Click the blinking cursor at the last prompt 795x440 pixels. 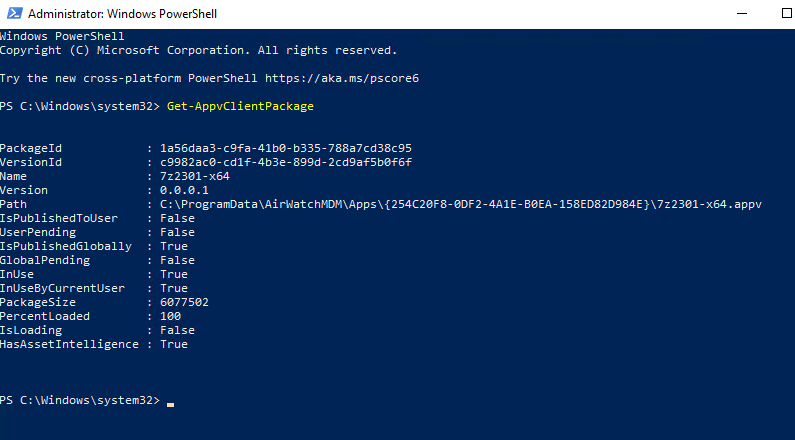pos(171,403)
